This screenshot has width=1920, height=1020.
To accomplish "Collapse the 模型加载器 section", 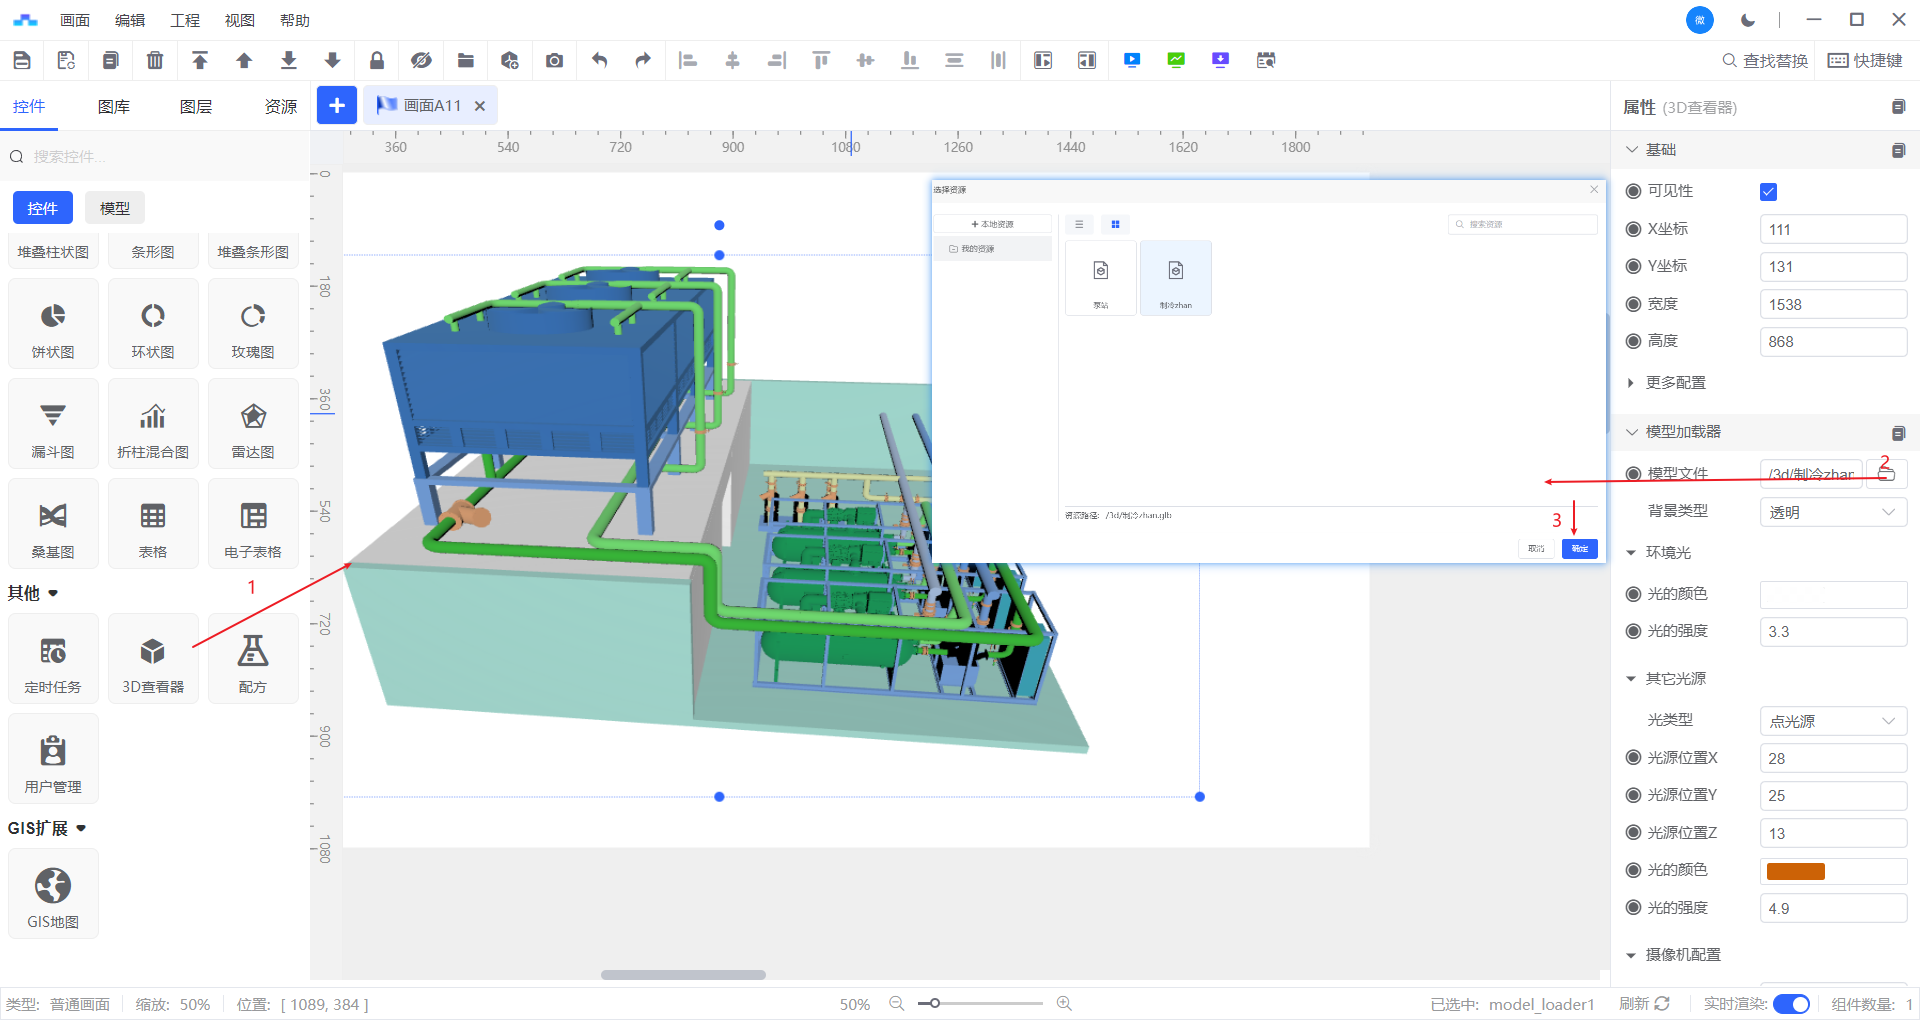I will (1632, 432).
